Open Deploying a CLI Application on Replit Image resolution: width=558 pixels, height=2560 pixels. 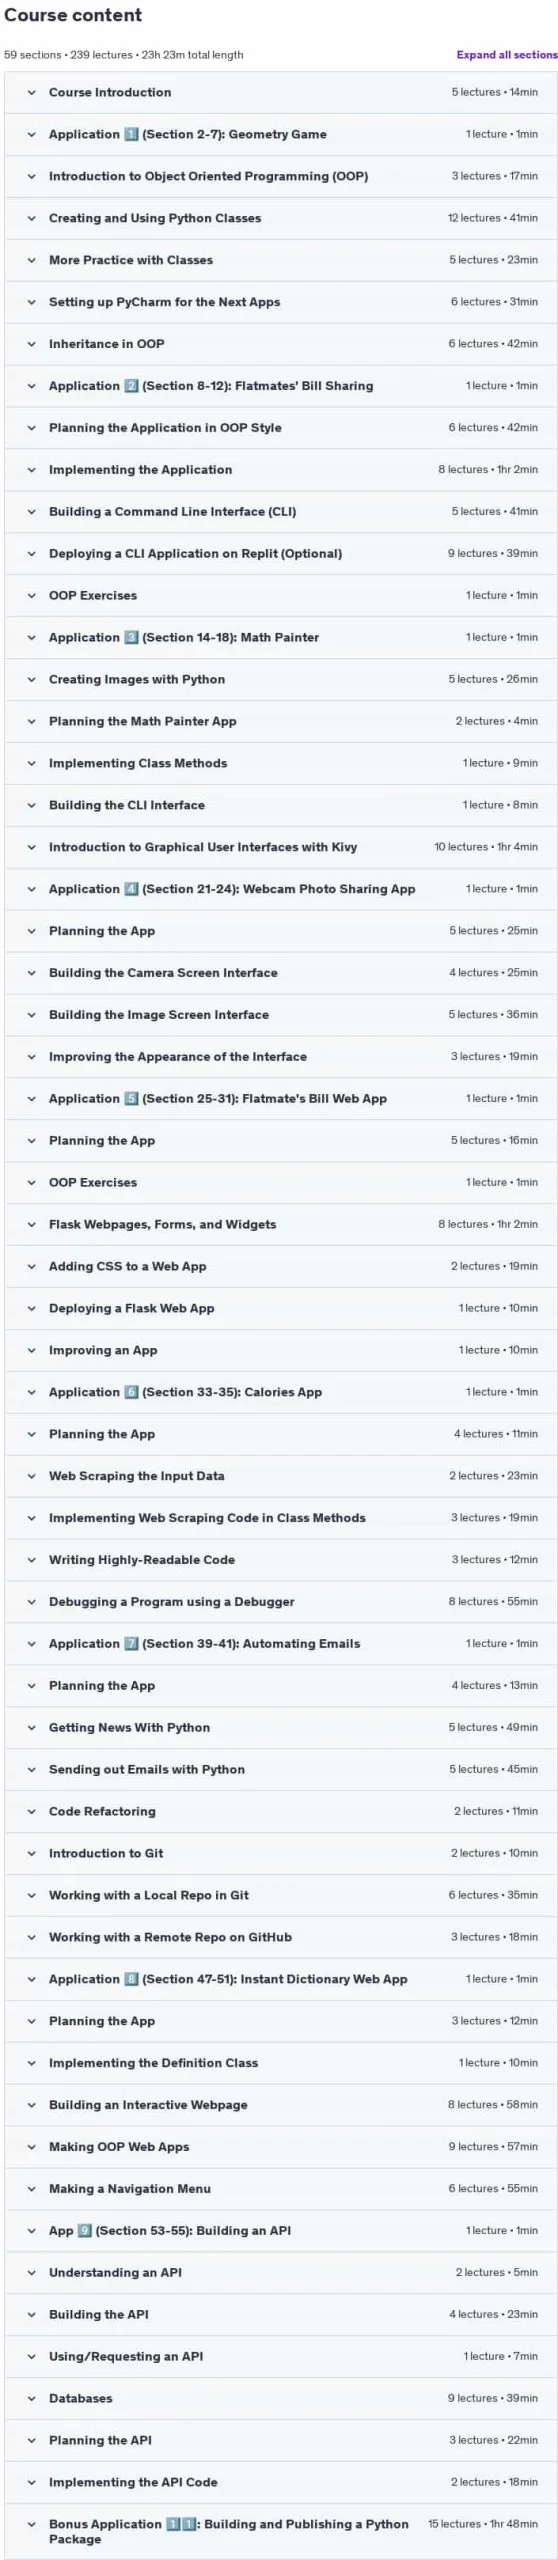point(279,553)
